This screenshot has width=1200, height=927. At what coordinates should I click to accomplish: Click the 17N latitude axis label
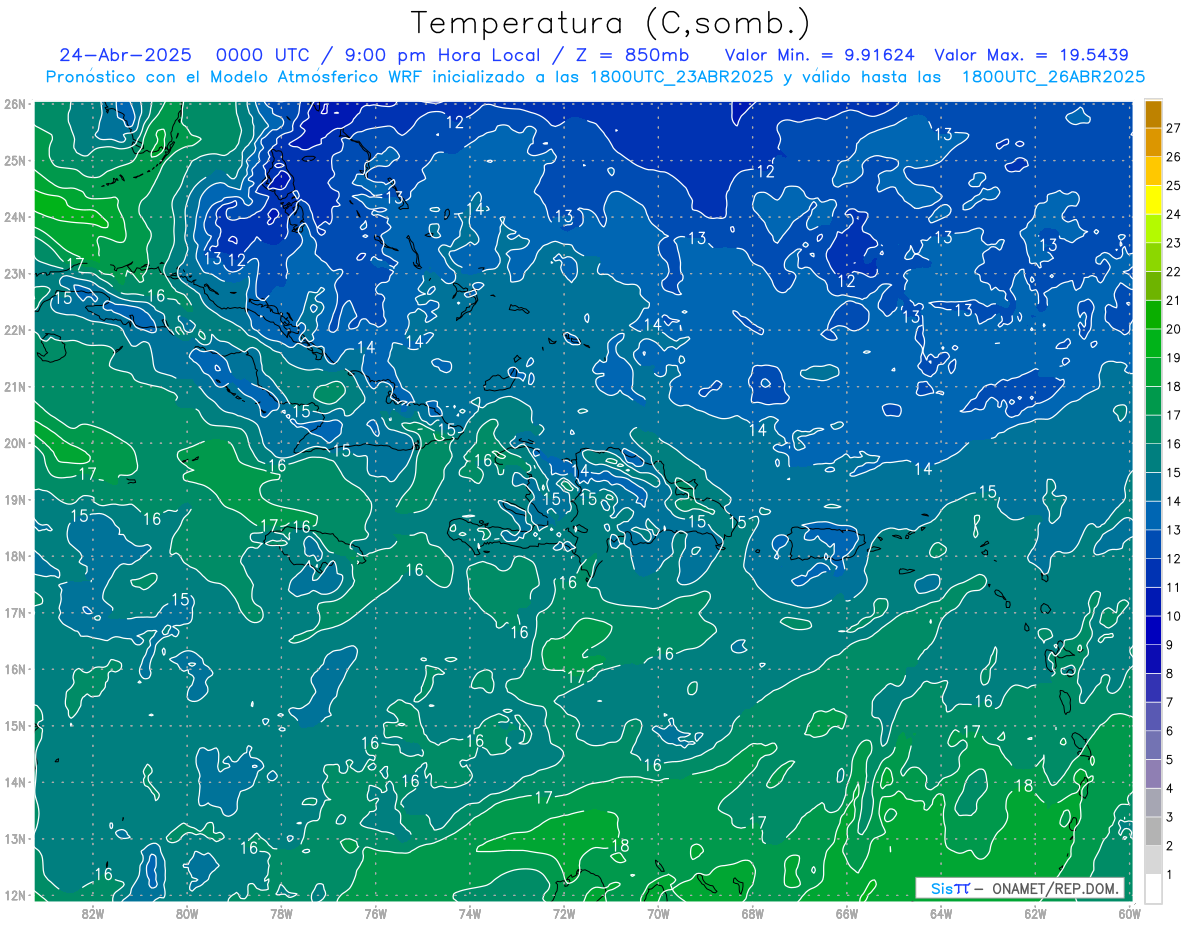[x=14, y=612]
